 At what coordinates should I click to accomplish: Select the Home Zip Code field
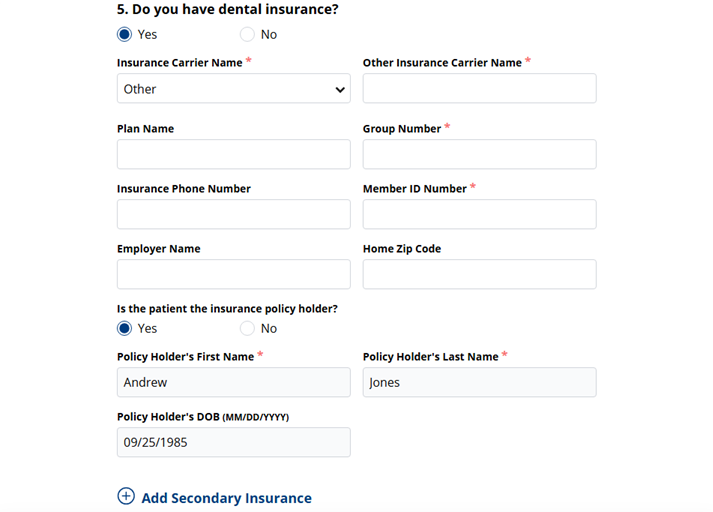click(479, 275)
